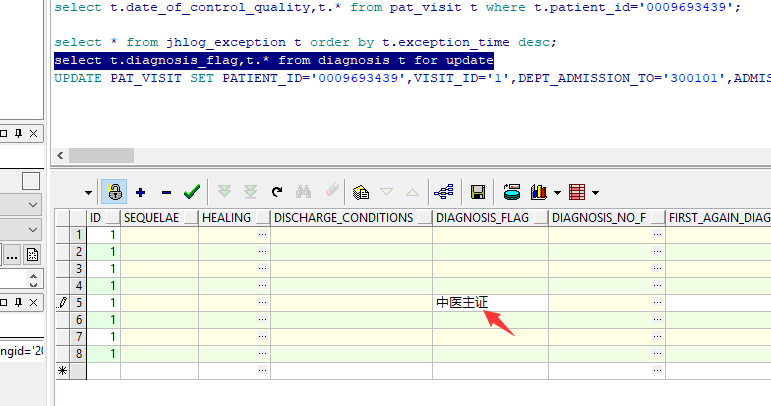Open DIAGNOSIS_NO_F ellipsis in row 2
The width and height of the screenshot is (771, 406).
pos(657,252)
